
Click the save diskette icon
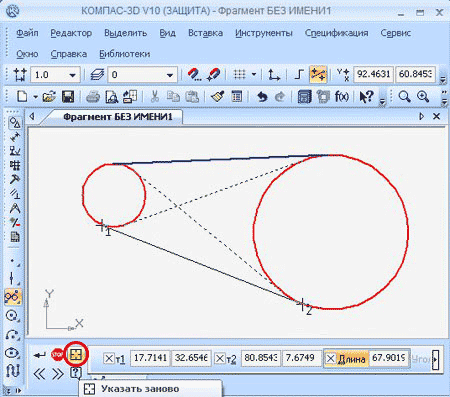(x=68, y=97)
